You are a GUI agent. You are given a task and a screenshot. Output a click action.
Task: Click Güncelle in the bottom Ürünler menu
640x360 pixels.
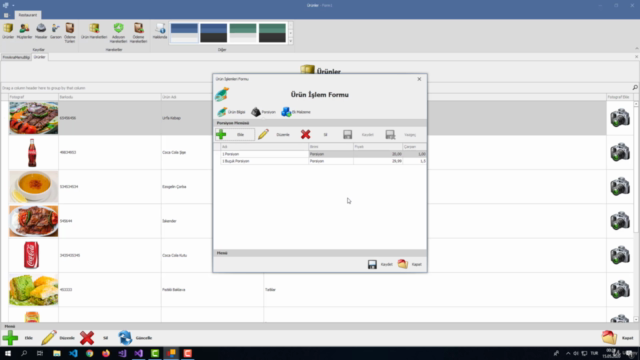pyautogui.click(x=136, y=338)
